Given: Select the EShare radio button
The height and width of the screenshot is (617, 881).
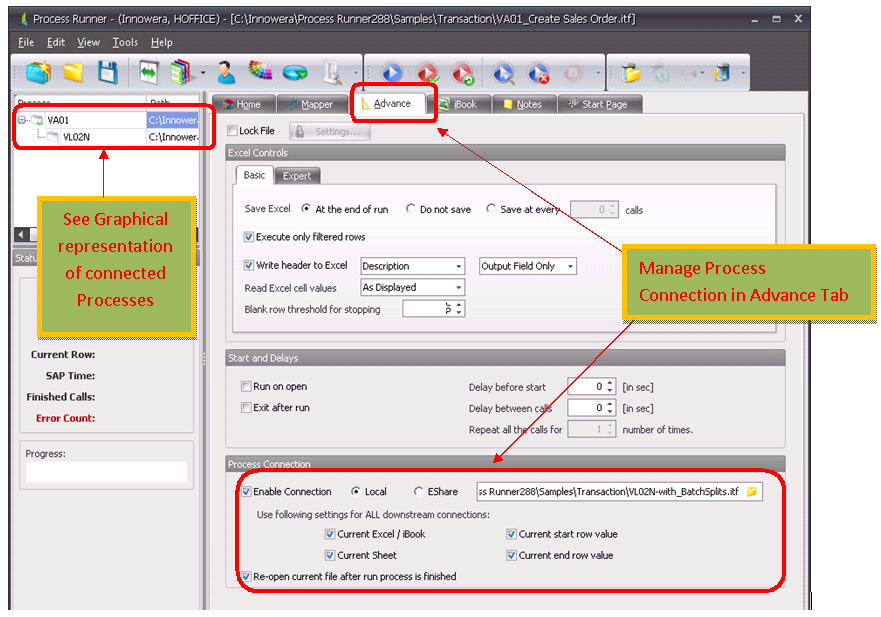Looking at the screenshot, I should (419, 492).
